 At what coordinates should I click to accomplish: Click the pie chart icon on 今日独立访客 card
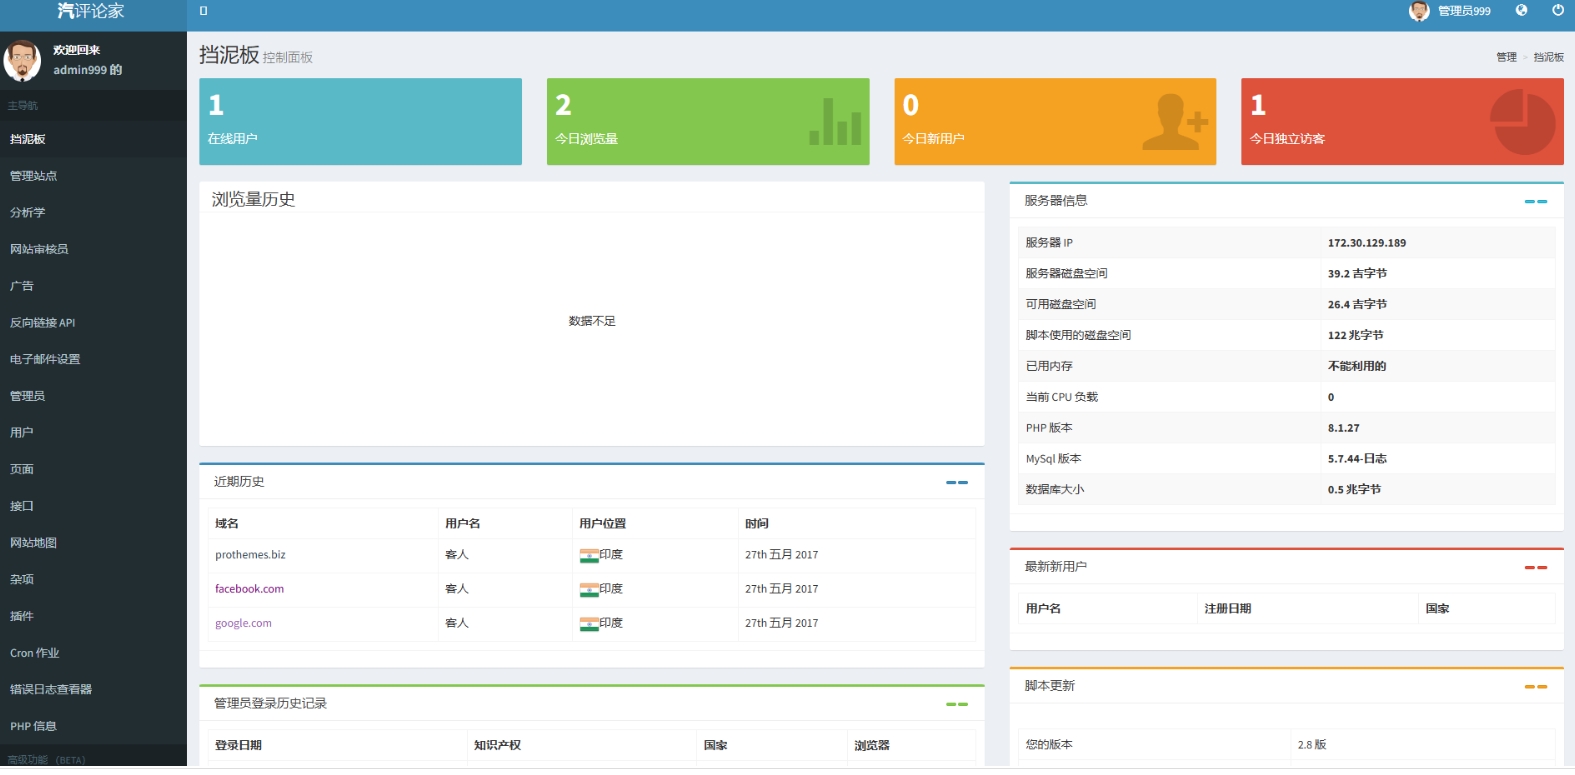point(1522,122)
